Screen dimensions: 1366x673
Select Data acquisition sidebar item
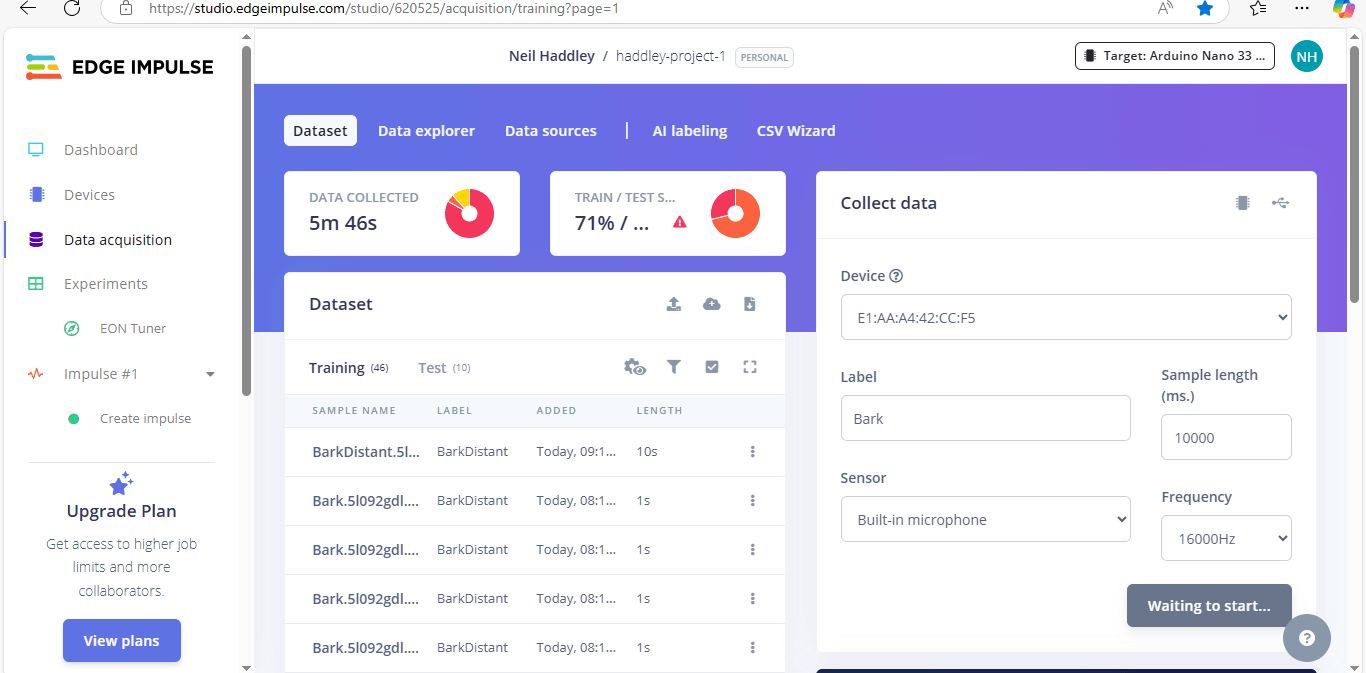coord(118,240)
